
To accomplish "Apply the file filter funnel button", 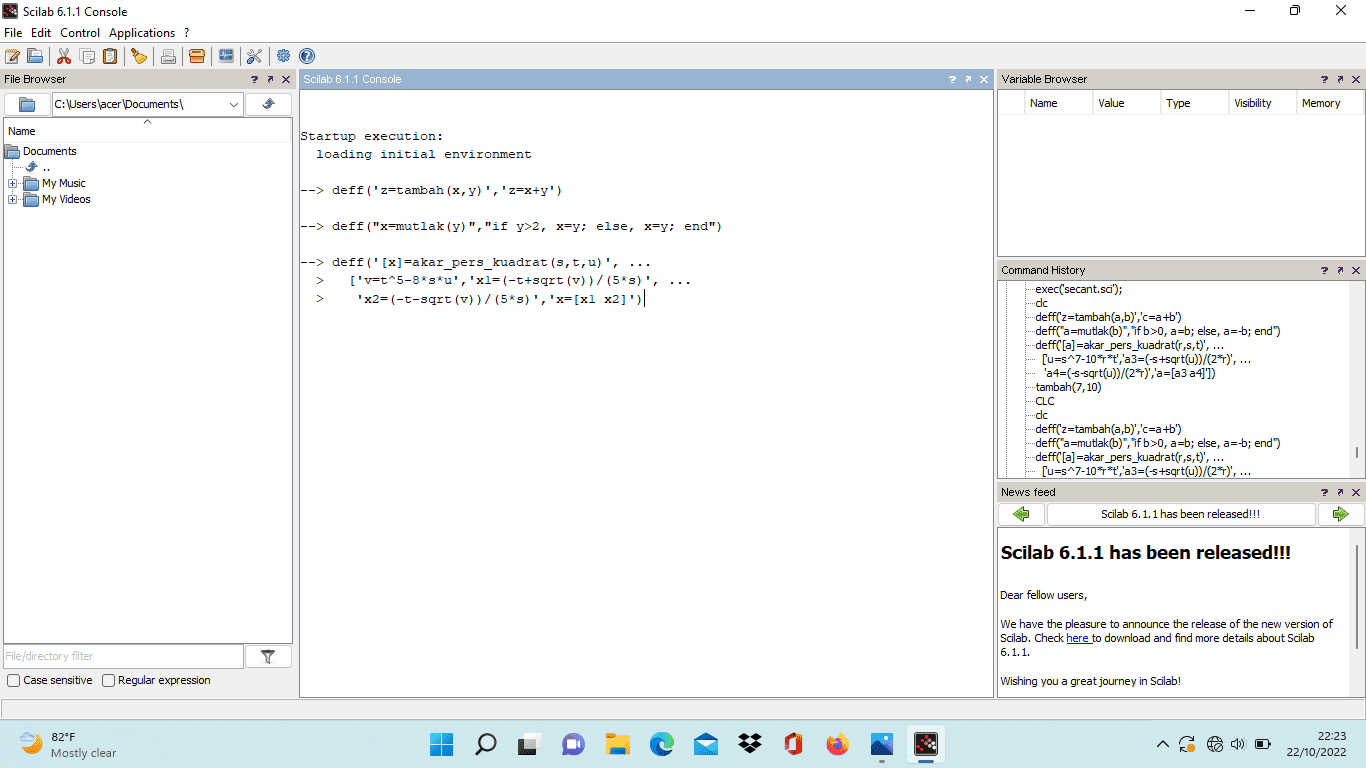I will point(268,656).
